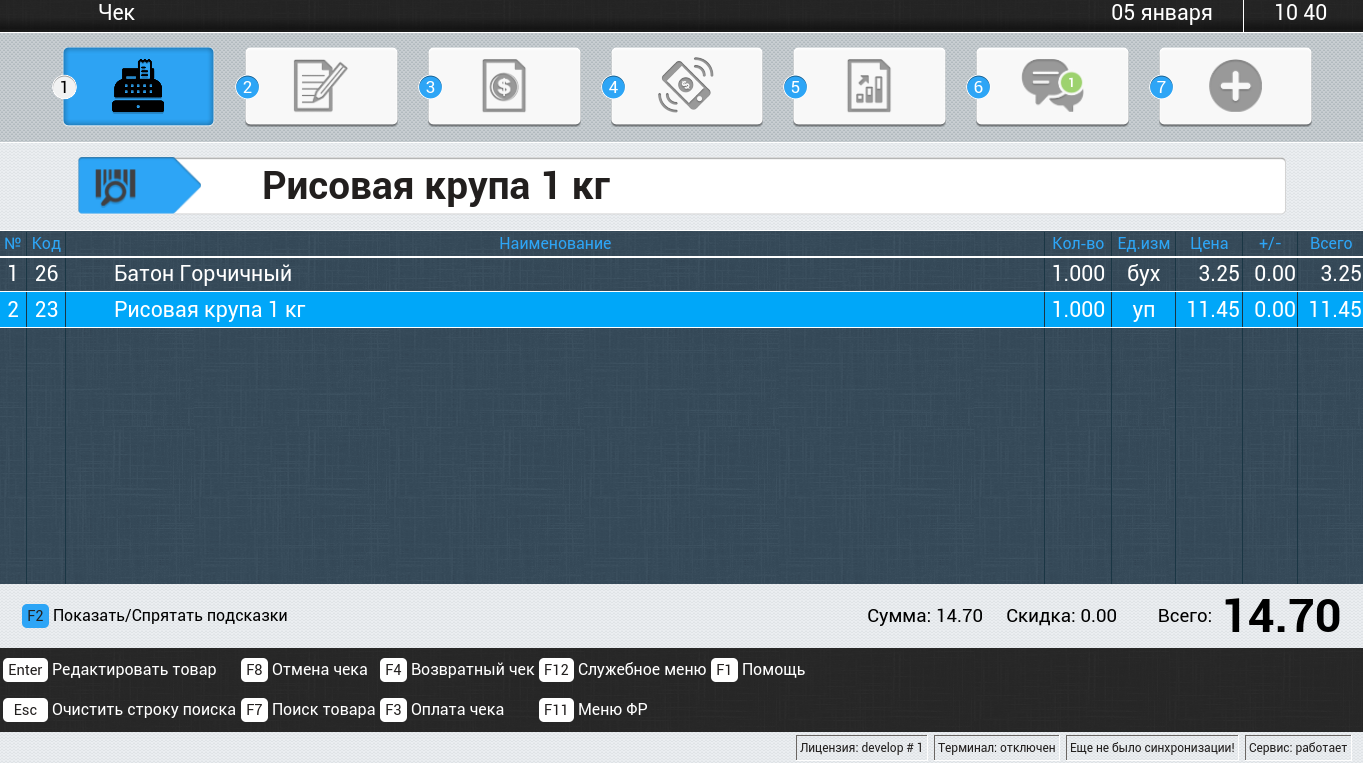1363x763 pixels.
Task: Click the unit cell уп
Action: tap(1144, 310)
